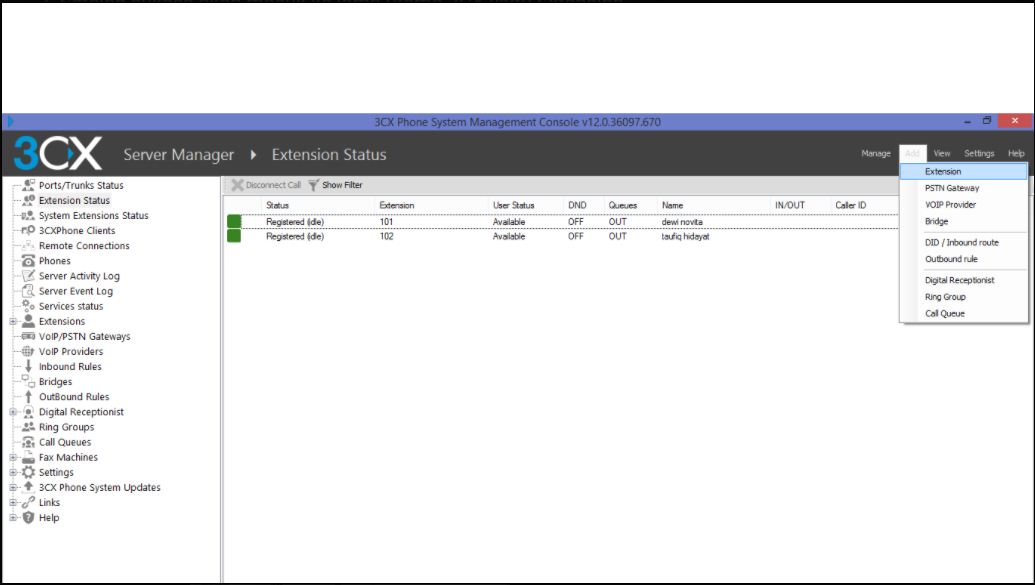Click the green status square for extension 102
The image size is (1035, 585).
pyautogui.click(x=234, y=236)
